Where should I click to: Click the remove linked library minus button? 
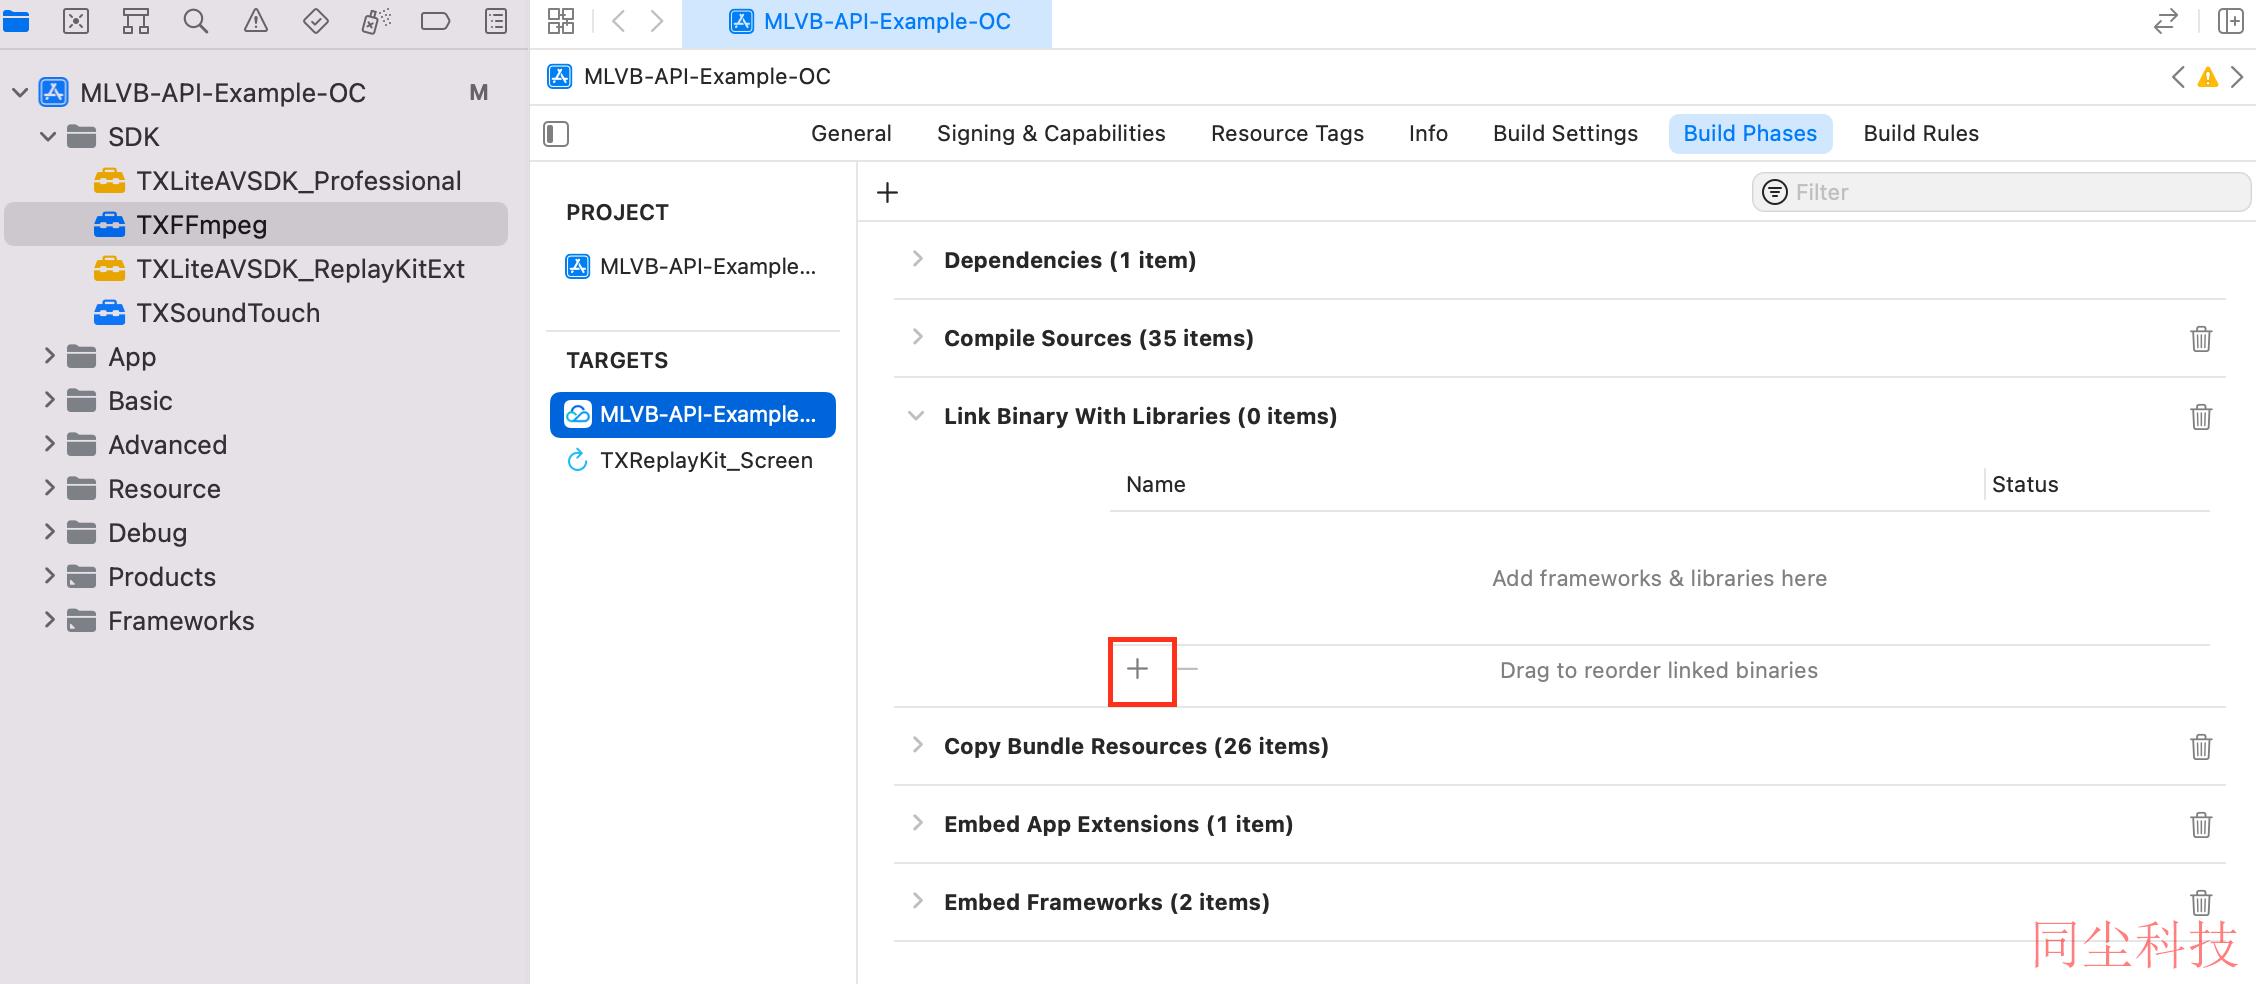(1187, 669)
